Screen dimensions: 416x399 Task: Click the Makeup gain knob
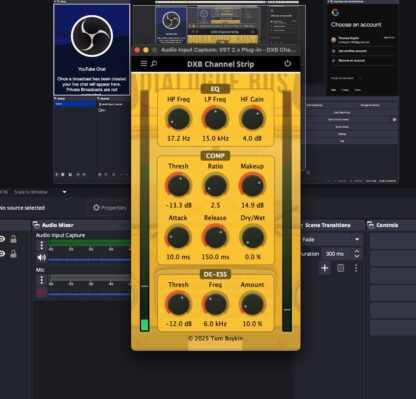(252, 185)
